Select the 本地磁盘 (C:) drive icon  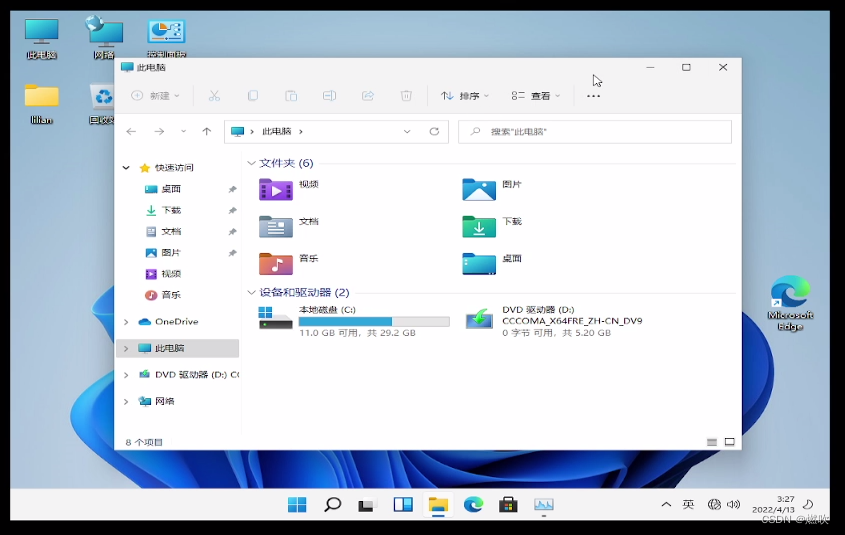click(275, 318)
